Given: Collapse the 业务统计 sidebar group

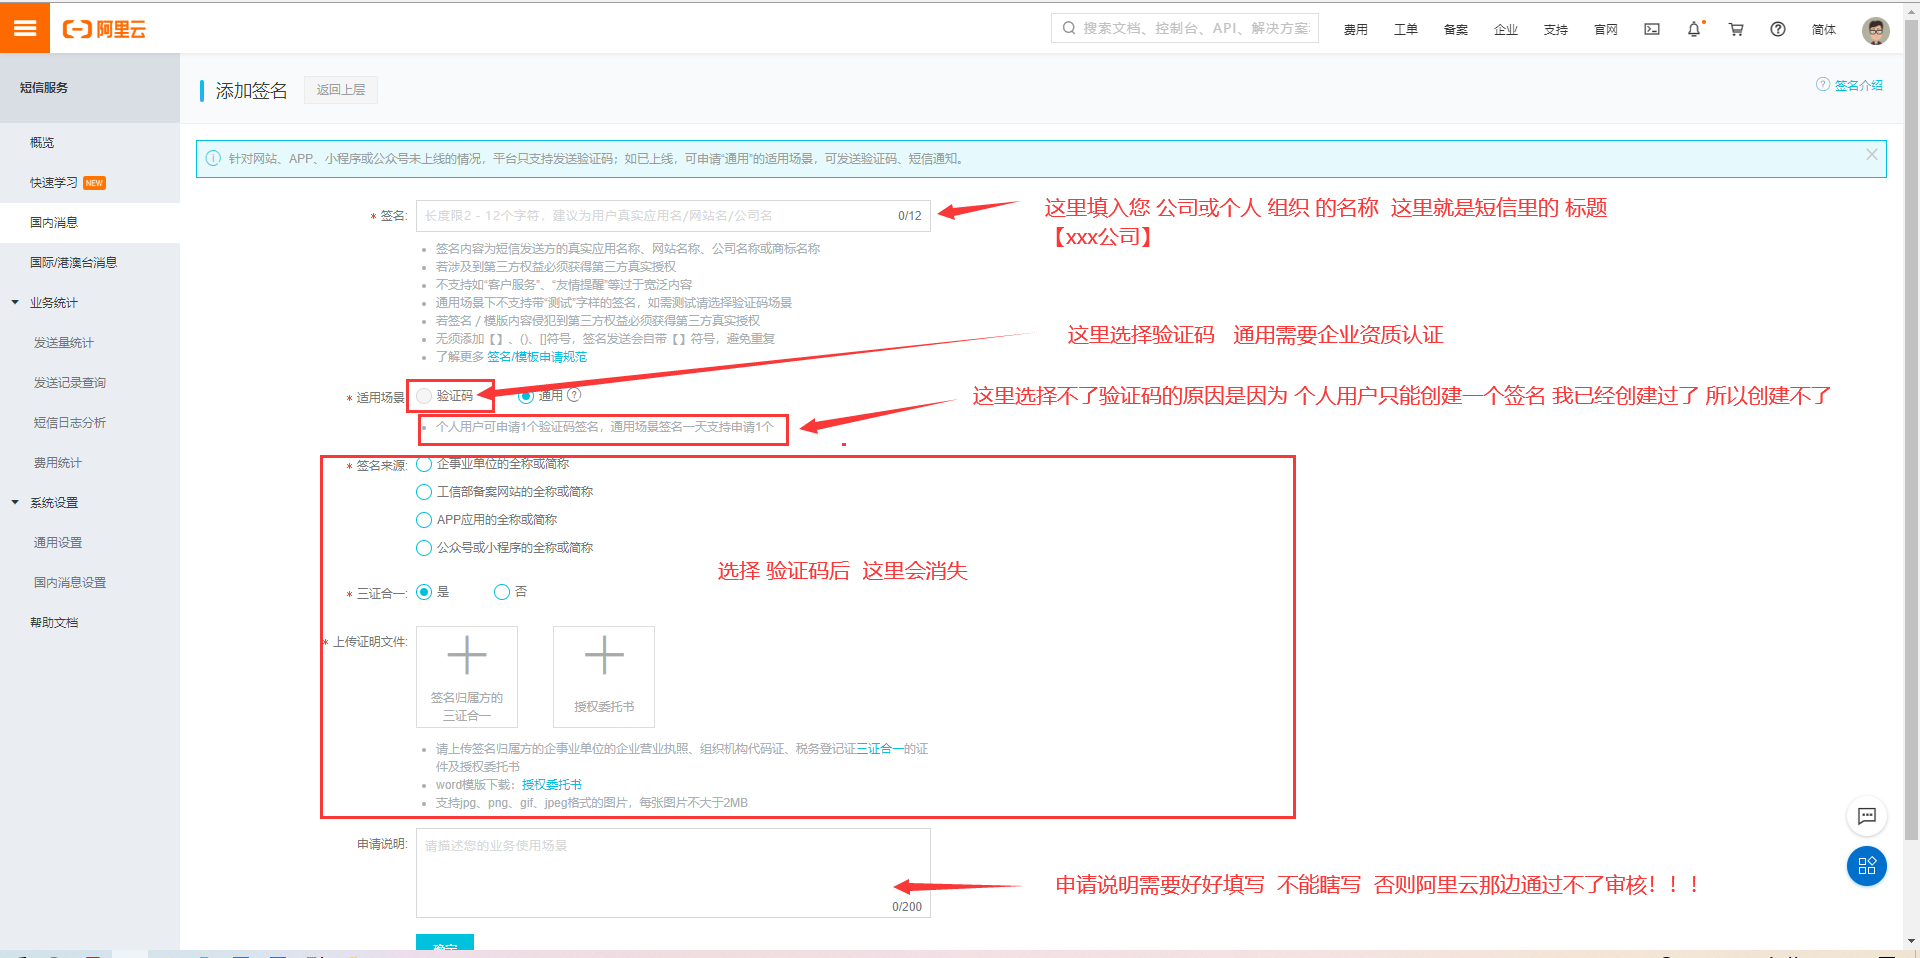Looking at the screenshot, I should tap(15, 302).
